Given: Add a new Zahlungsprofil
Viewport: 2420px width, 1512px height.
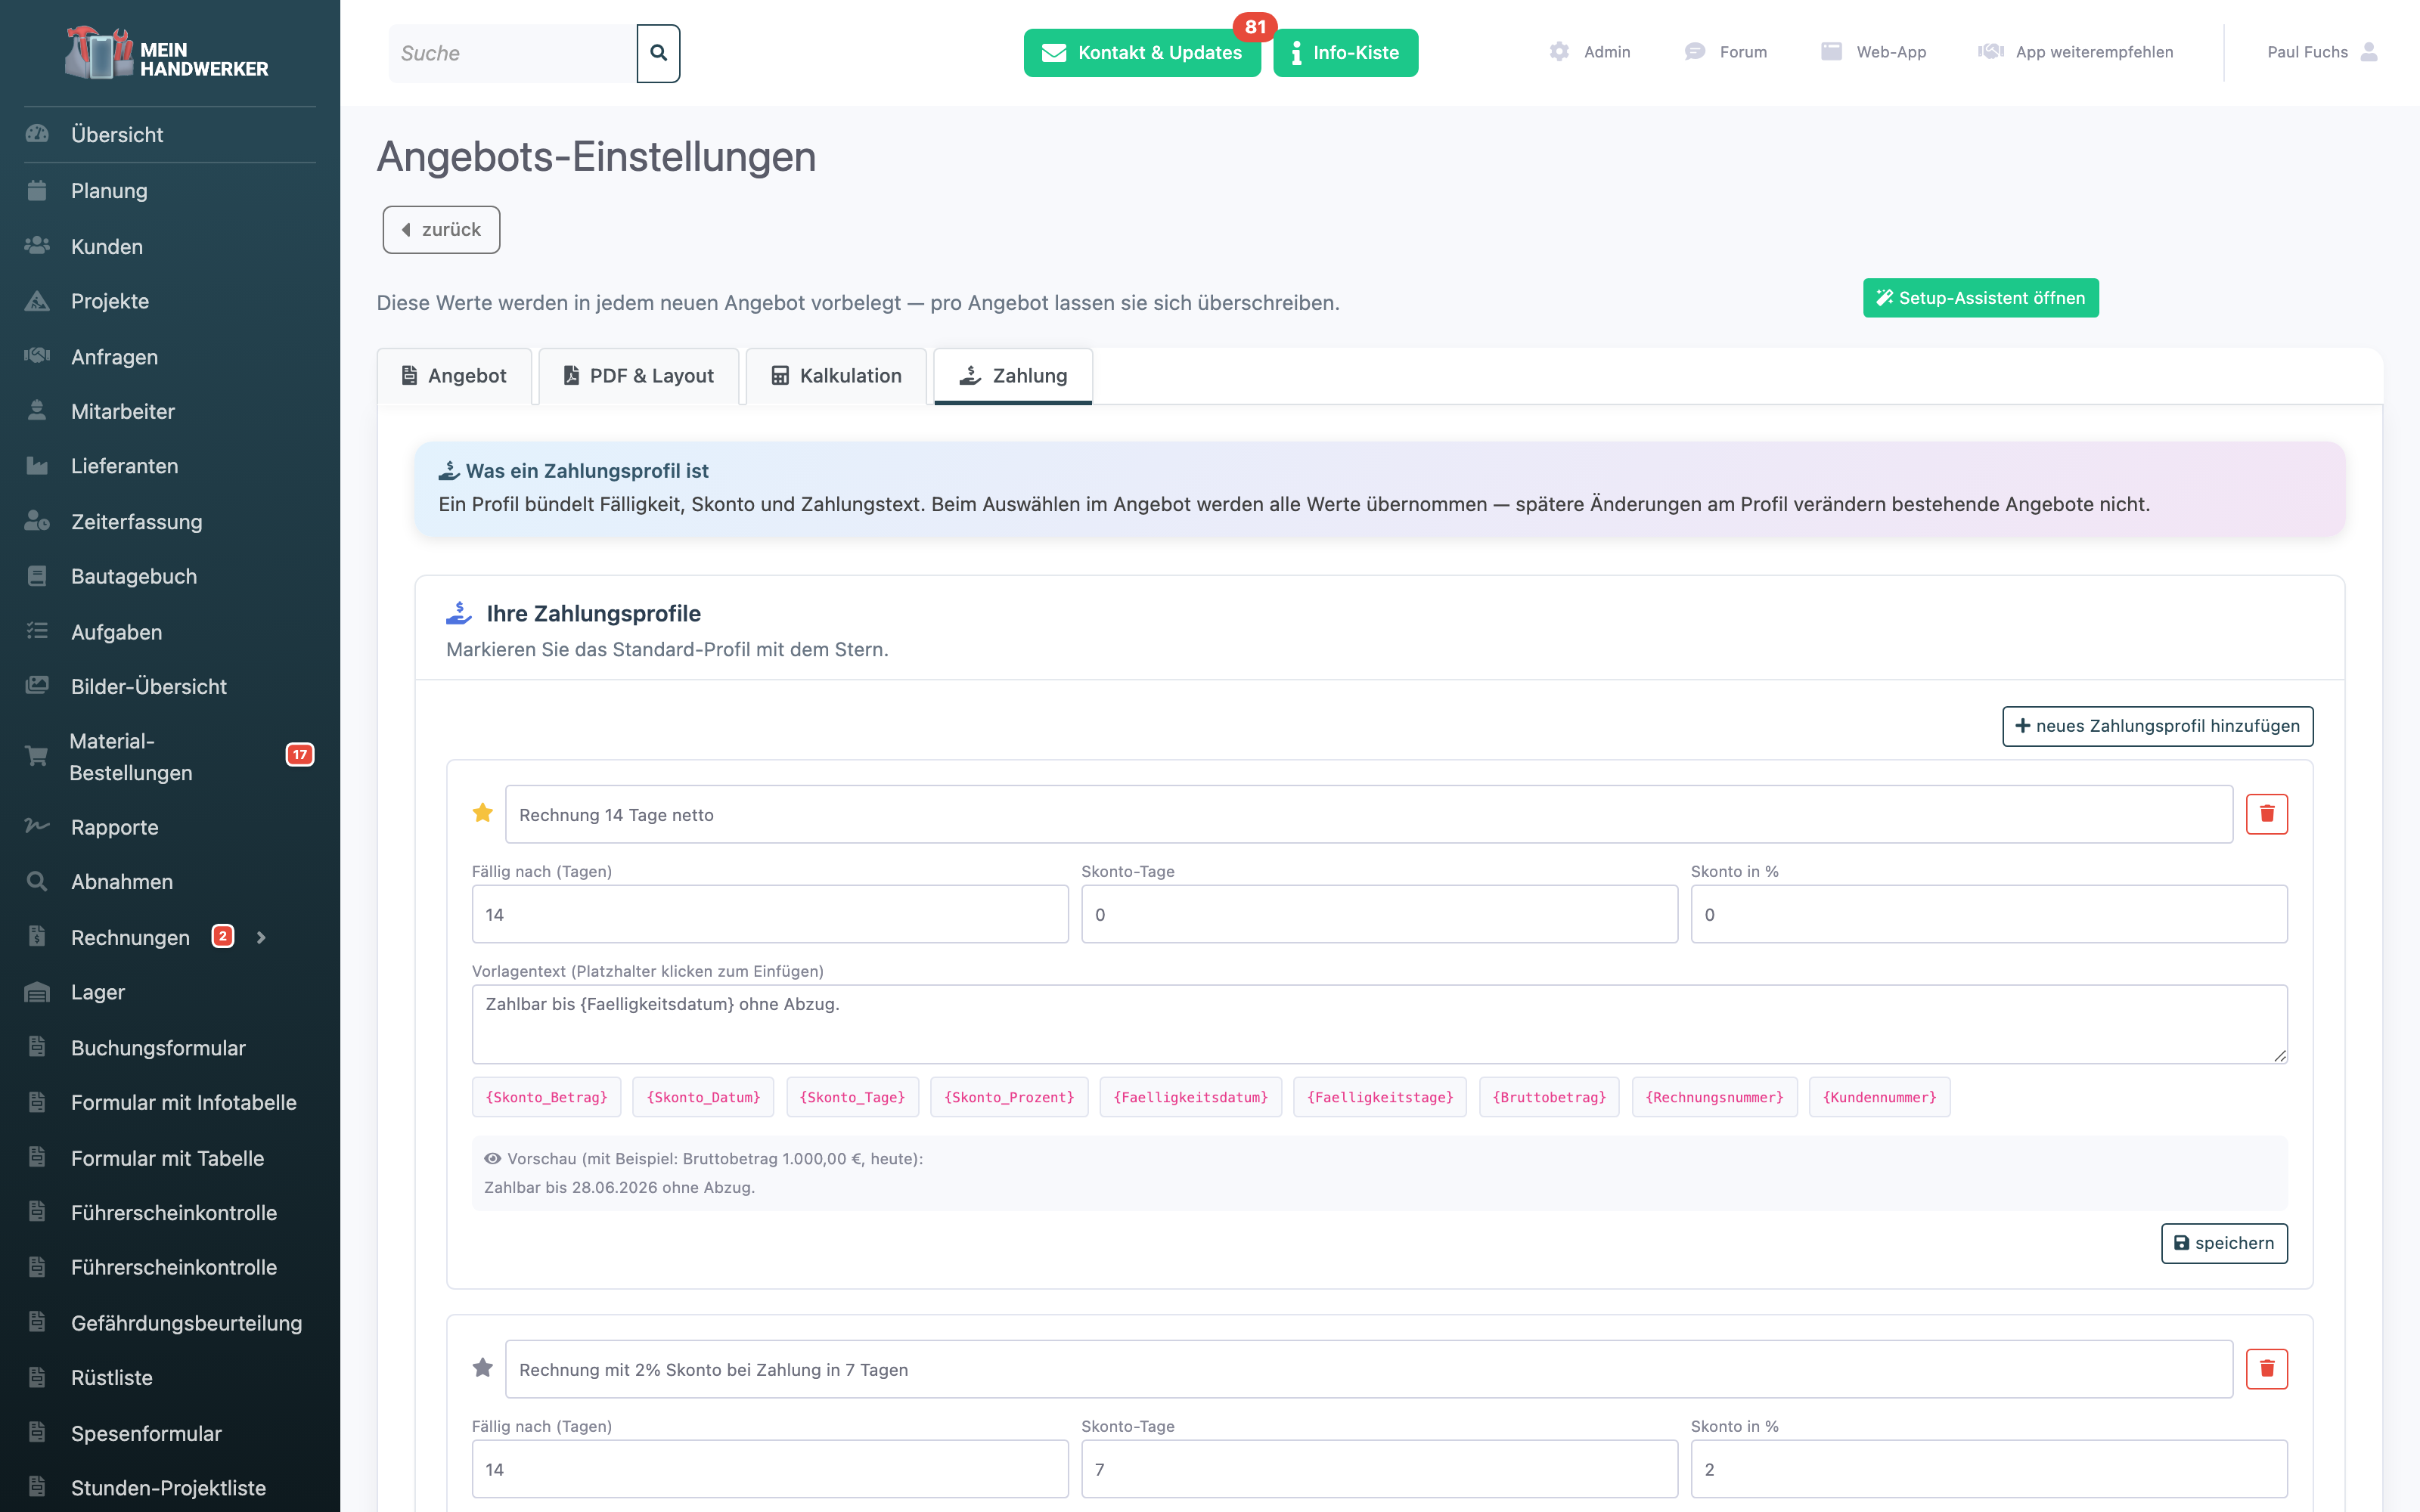Looking at the screenshot, I should (x=2157, y=726).
